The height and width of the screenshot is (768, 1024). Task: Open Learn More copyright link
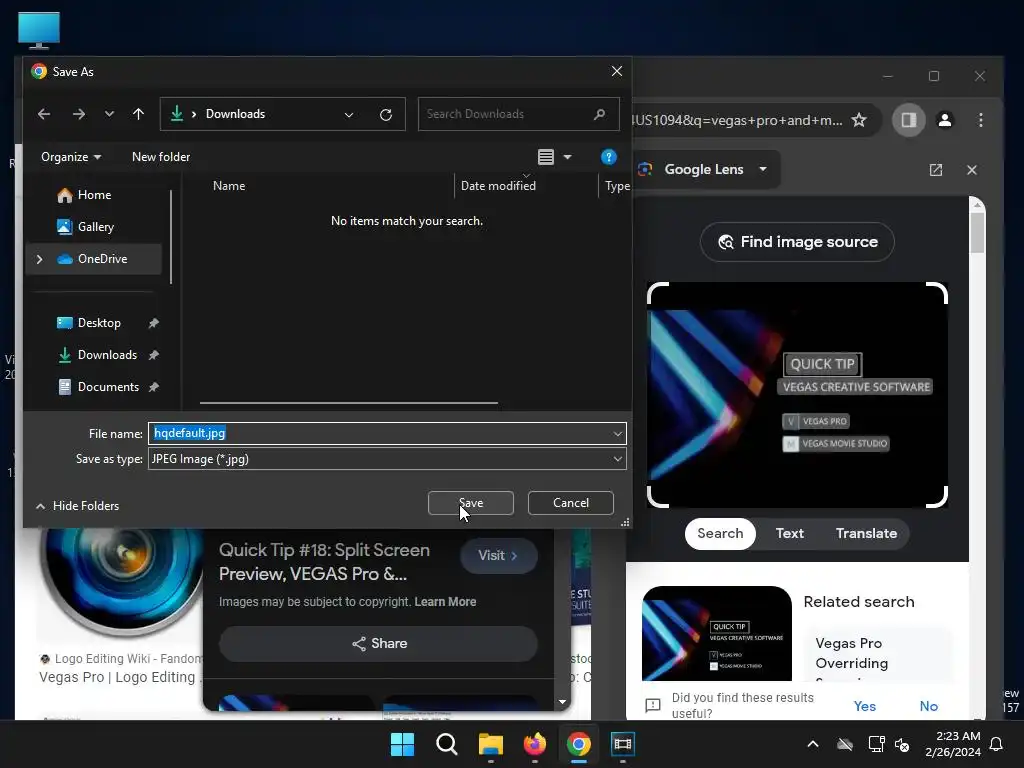445,602
